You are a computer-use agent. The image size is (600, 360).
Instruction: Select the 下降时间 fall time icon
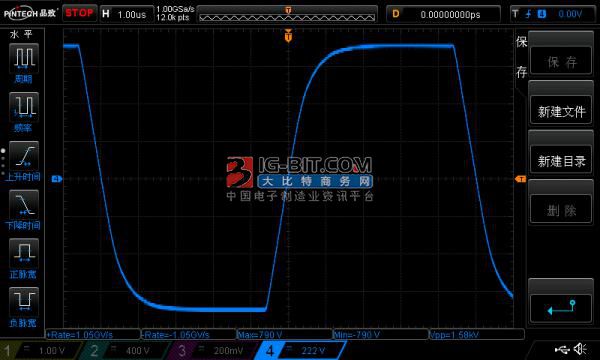[x=24, y=204]
